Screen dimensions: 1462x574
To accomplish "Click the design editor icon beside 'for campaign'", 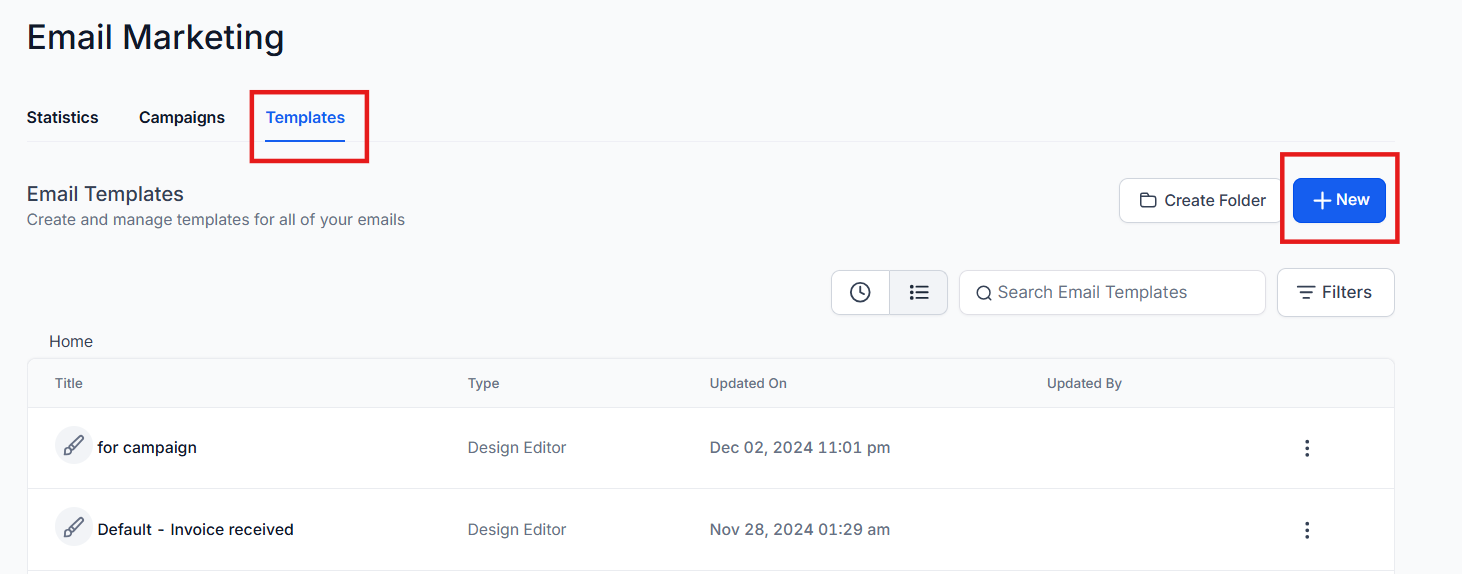I will click(x=73, y=446).
